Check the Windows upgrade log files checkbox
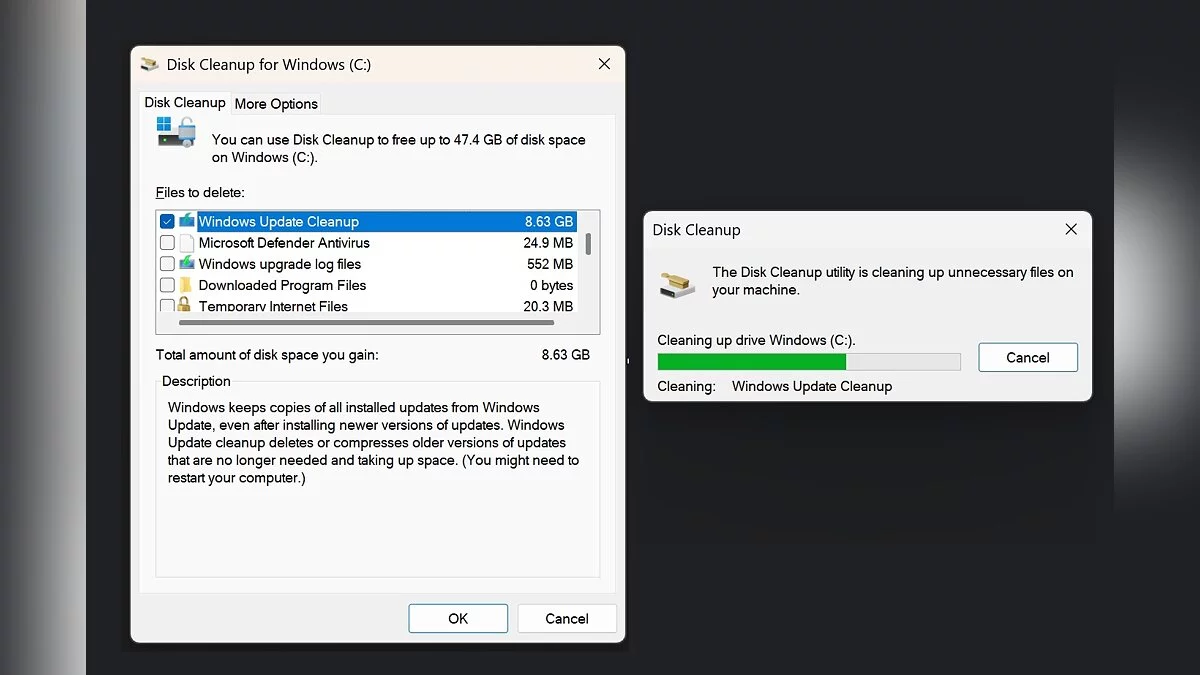Screen dimensions: 1200x675 point(167,264)
